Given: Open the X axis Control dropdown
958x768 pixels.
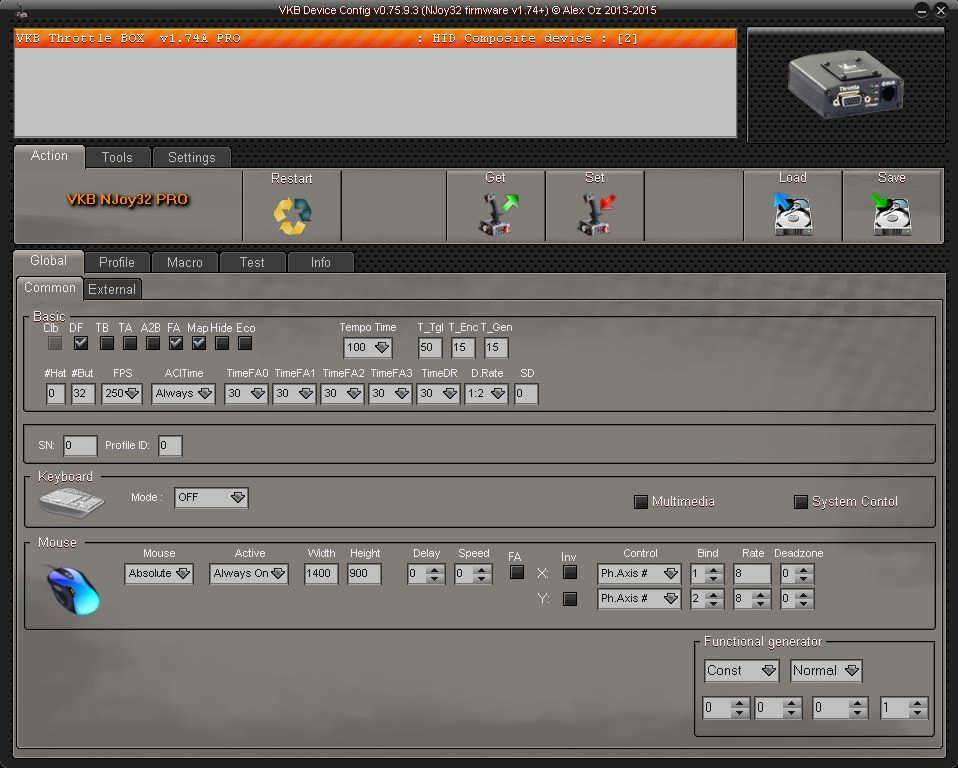Looking at the screenshot, I should (x=639, y=574).
